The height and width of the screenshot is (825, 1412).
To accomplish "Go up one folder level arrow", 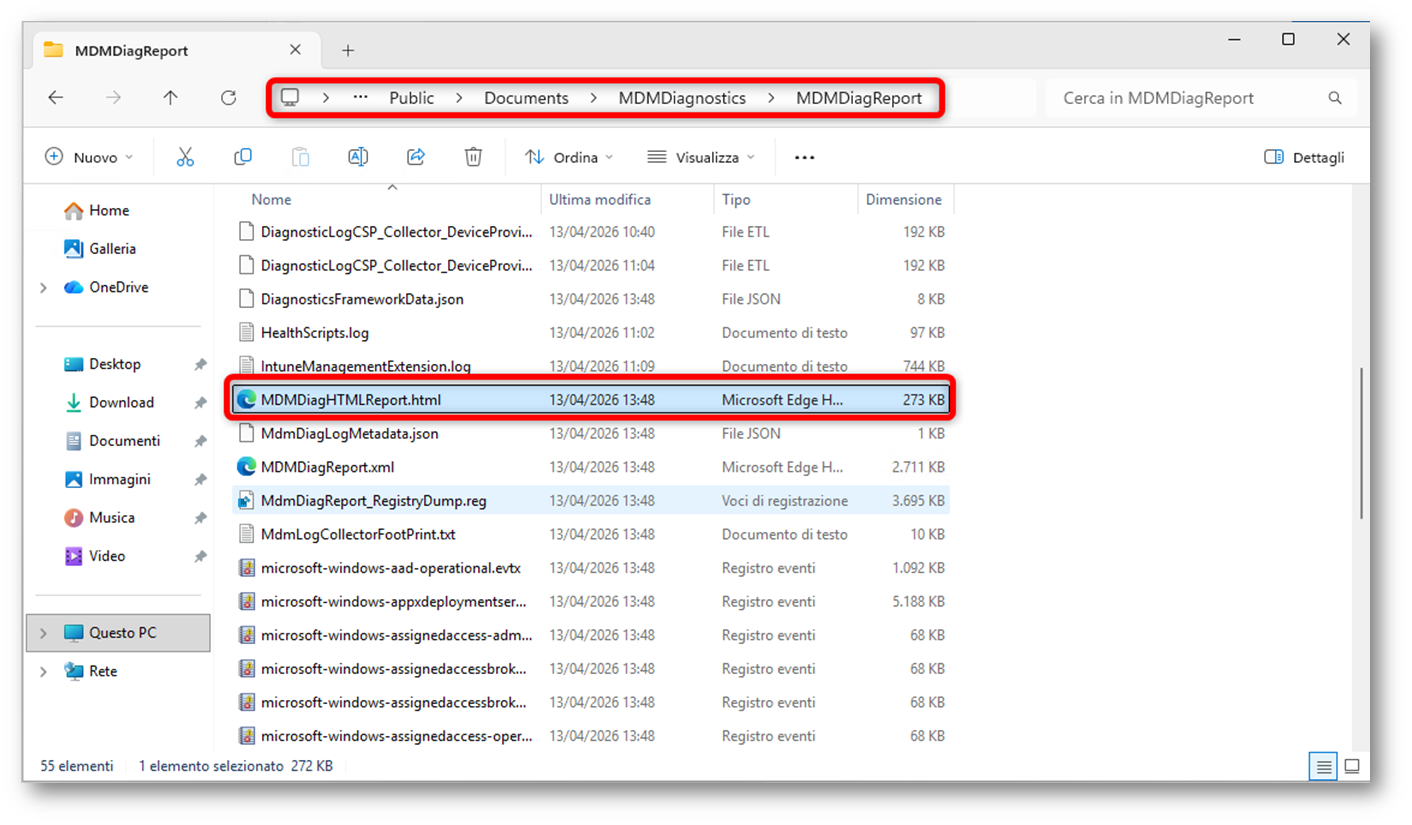I will [x=170, y=98].
